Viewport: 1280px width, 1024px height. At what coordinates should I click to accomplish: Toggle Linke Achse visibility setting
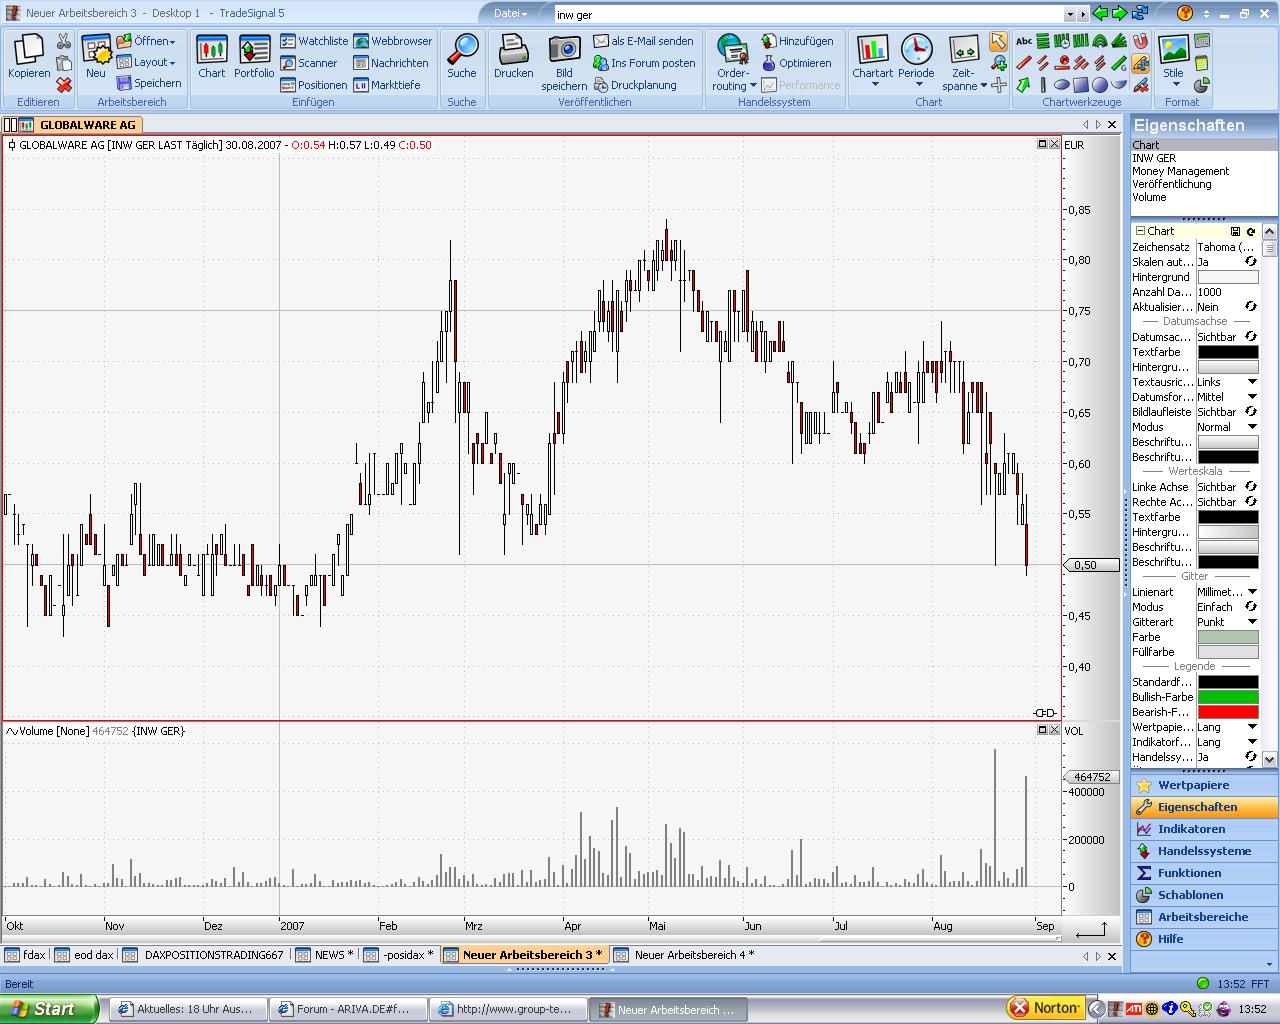1250,487
